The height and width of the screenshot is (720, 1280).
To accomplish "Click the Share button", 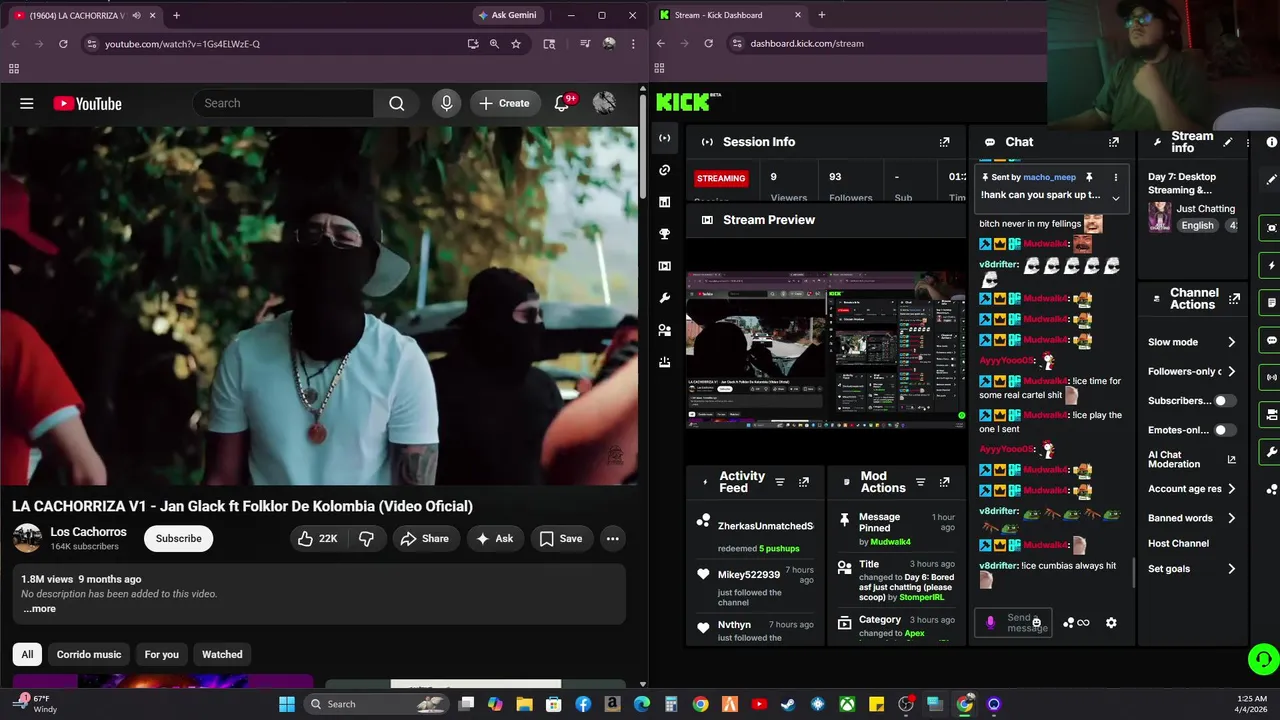I will (x=424, y=538).
